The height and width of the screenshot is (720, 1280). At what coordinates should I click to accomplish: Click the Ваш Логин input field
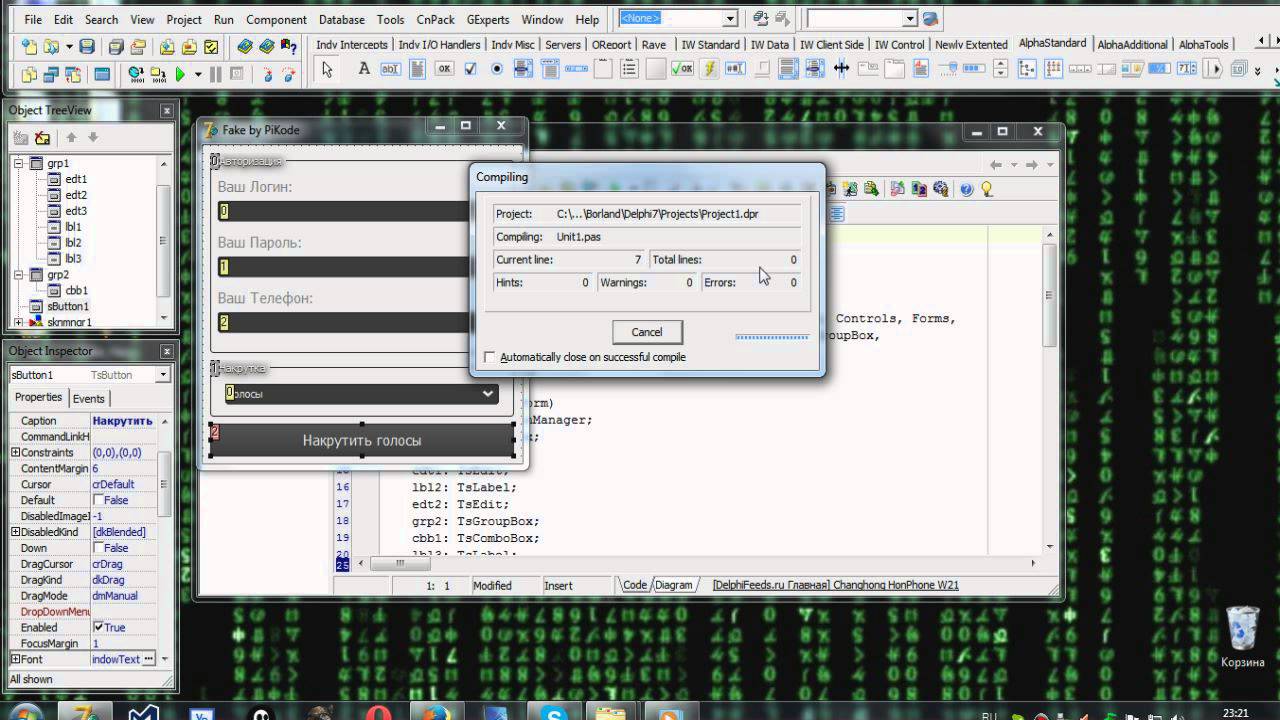point(344,211)
